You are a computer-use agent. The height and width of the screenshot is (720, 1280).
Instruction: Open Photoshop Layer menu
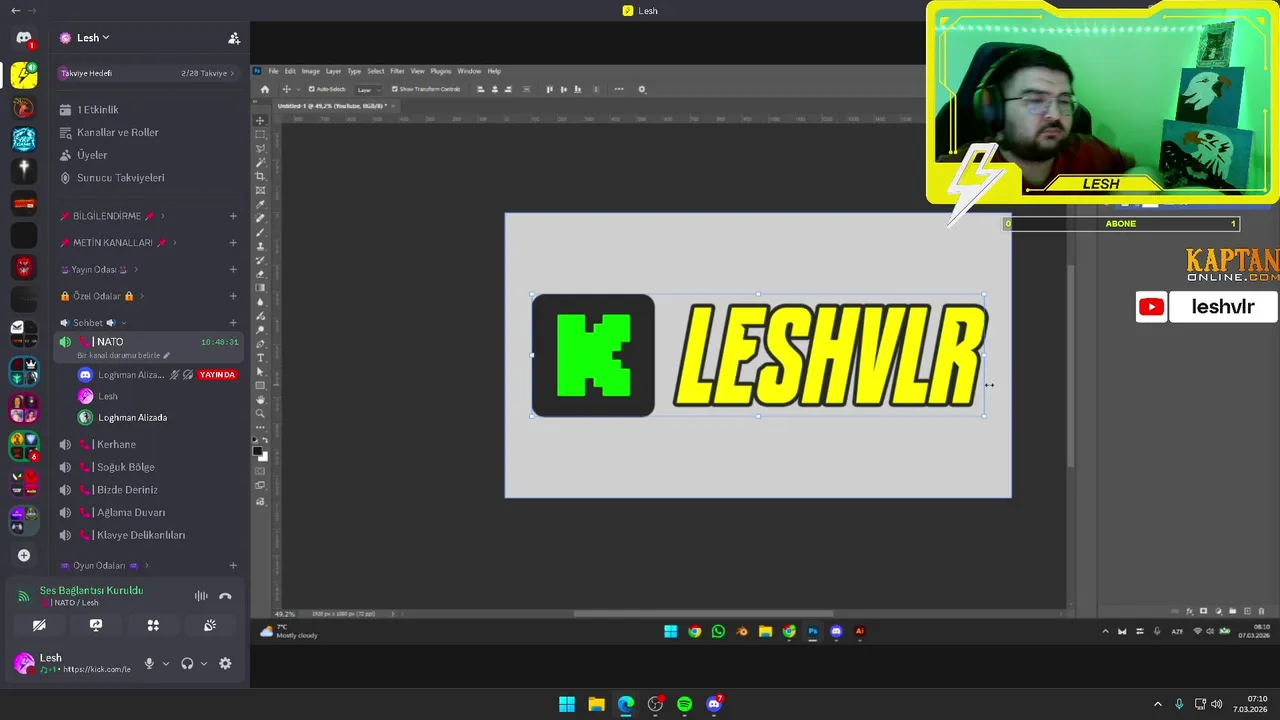[333, 71]
